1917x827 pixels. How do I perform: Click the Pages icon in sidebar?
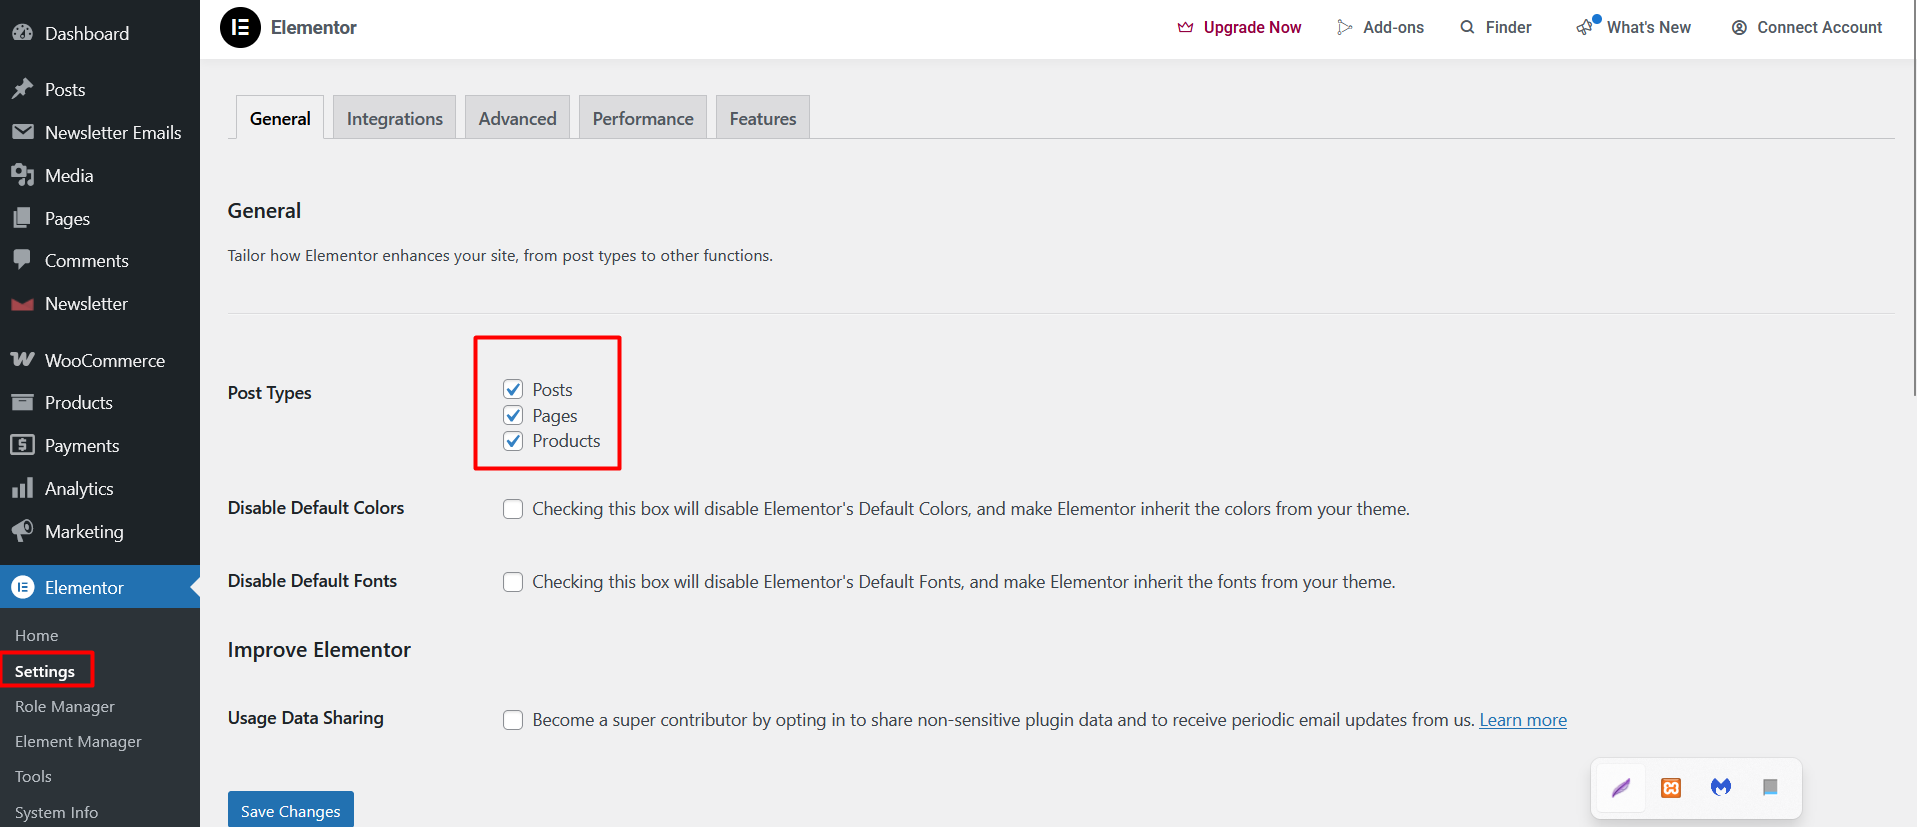pos(22,218)
